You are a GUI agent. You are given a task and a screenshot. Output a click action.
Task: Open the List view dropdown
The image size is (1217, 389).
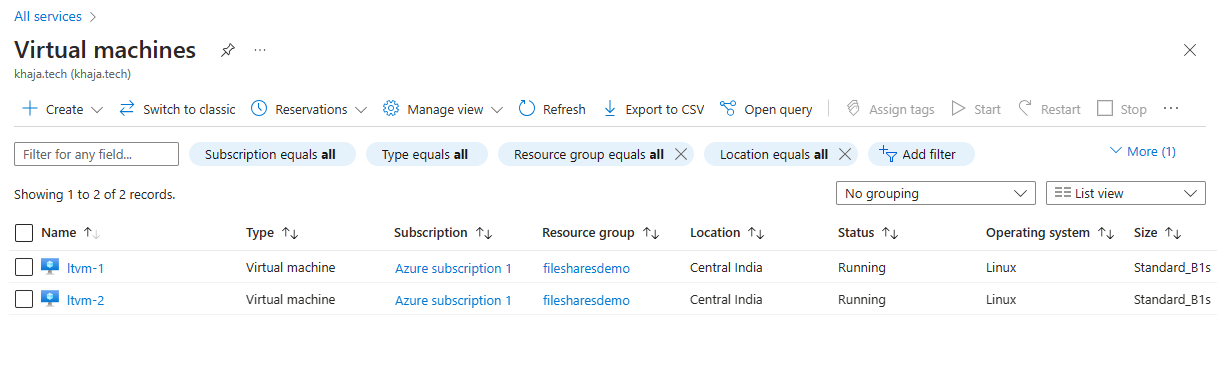tap(1125, 193)
